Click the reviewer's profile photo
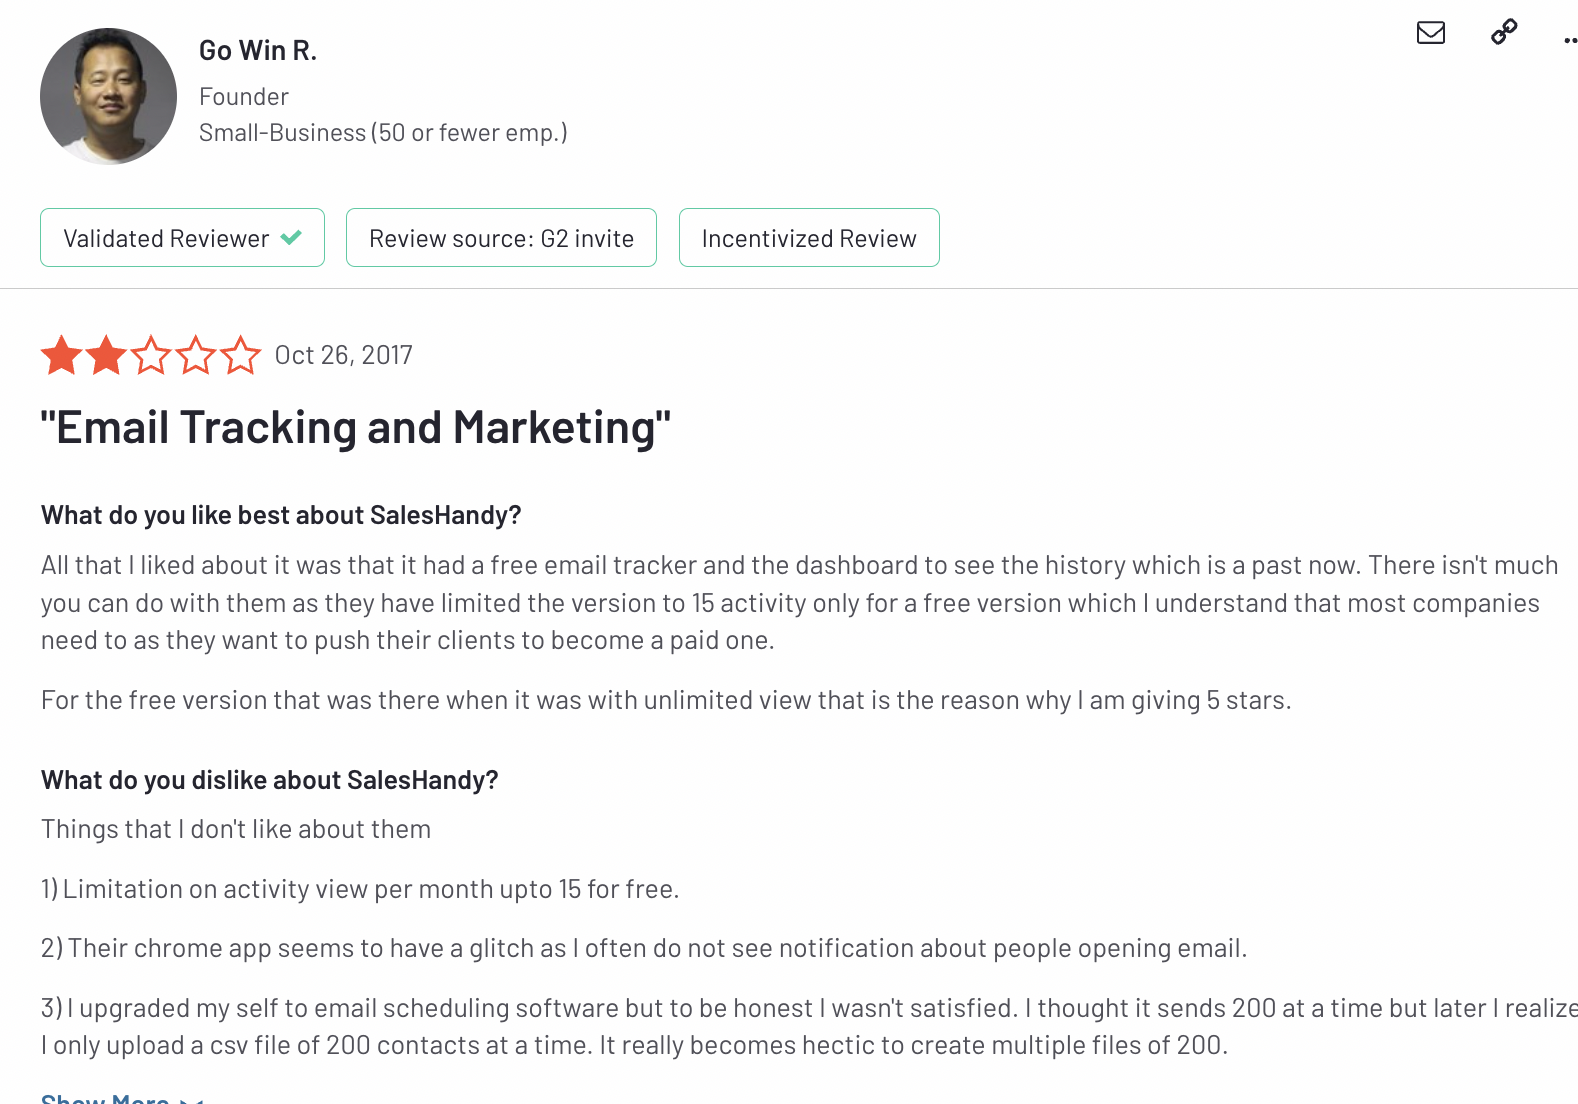The height and width of the screenshot is (1104, 1578). click(108, 96)
